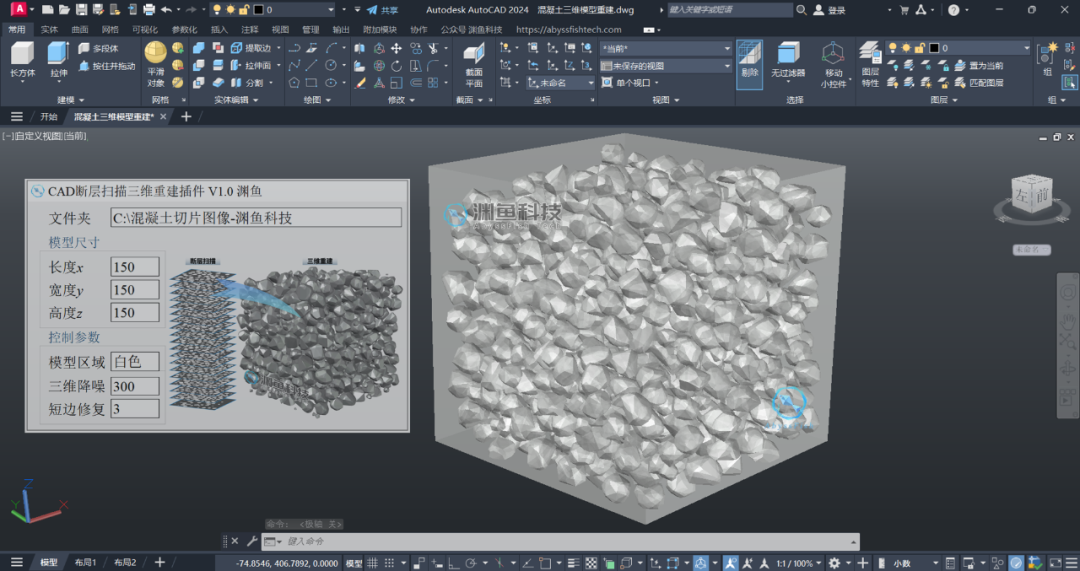Switch to the 可视化 ribbon tab

pos(145,30)
